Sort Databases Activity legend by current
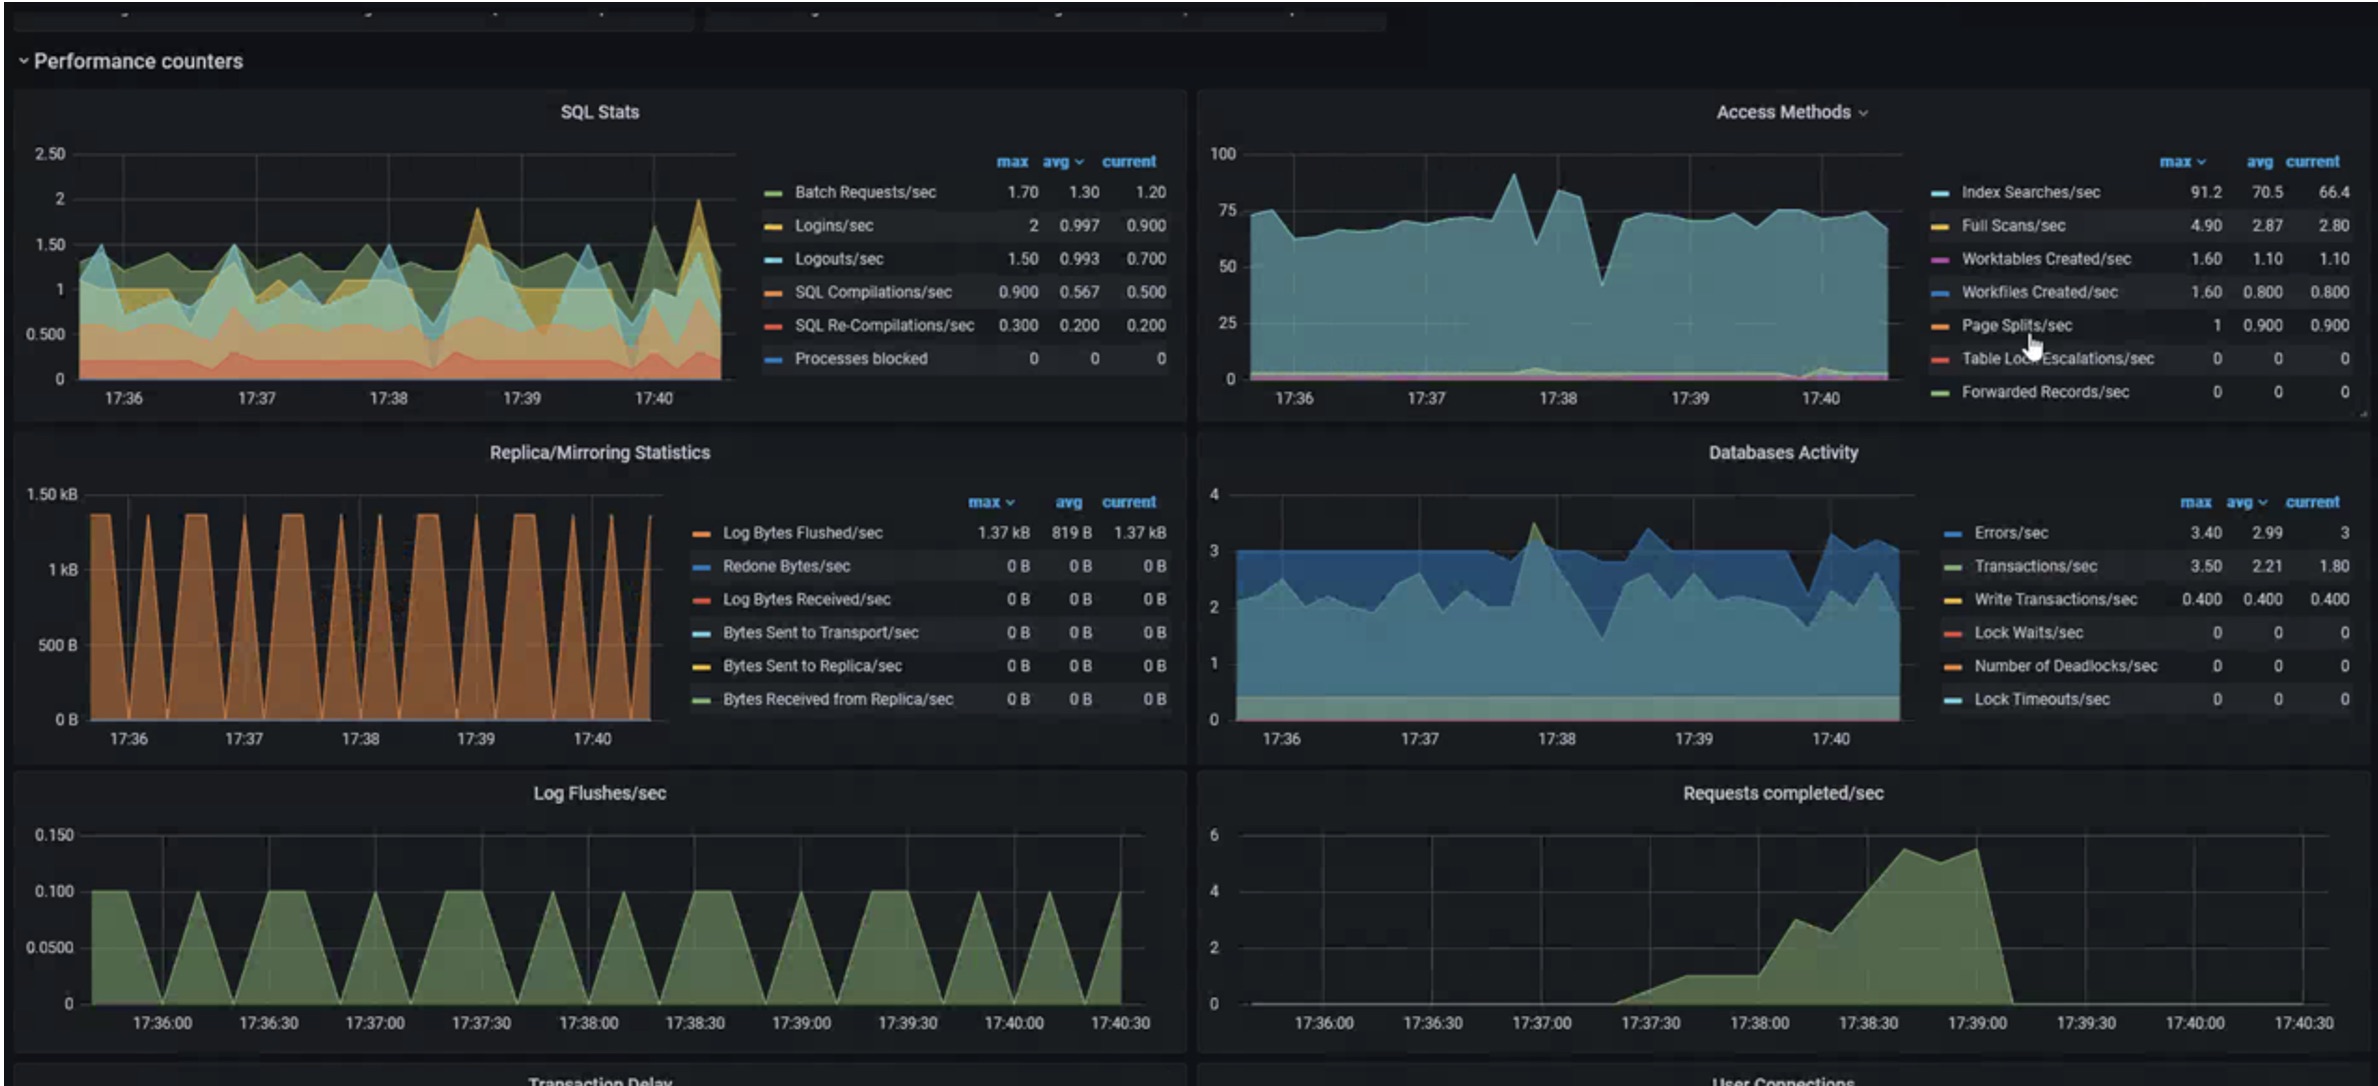Image resolution: width=2378 pixels, height=1086 pixels. point(2312,502)
